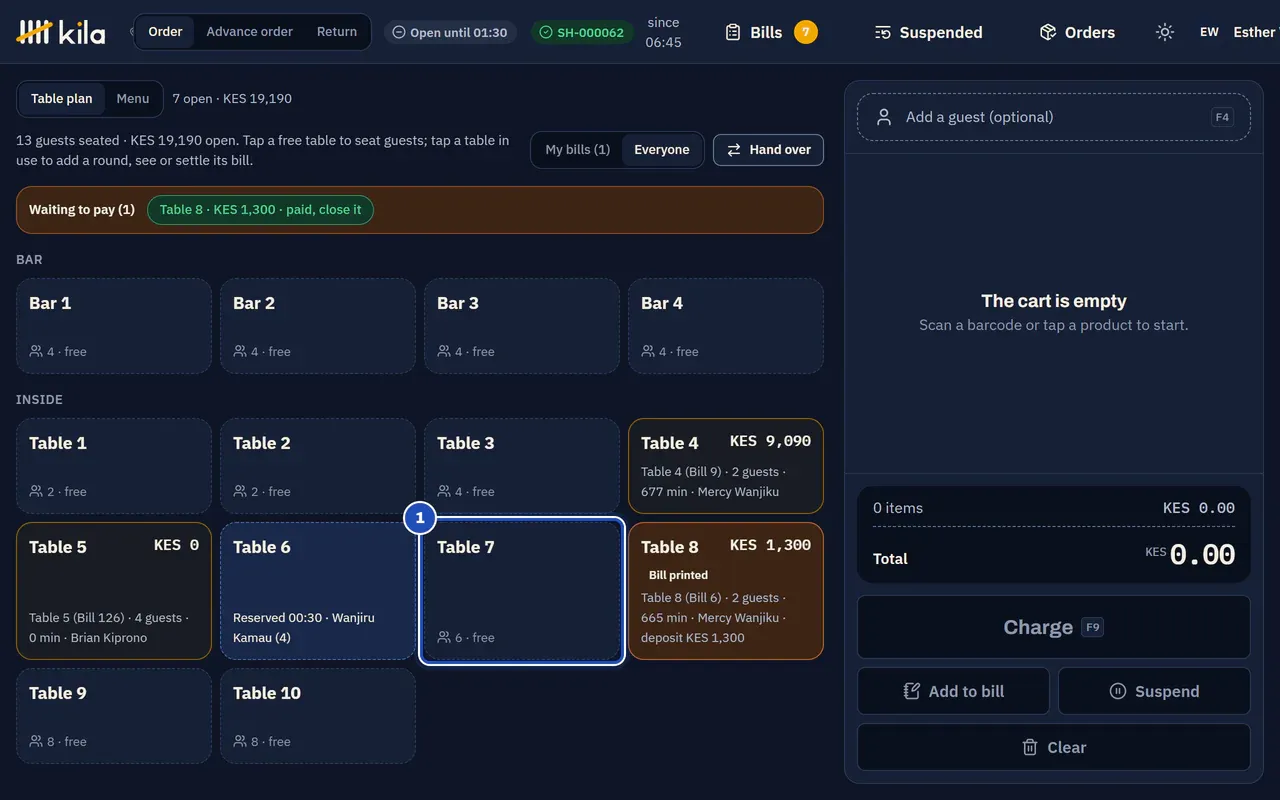This screenshot has width=1280, height=800.
Task: Seat guests at Bar 1
Action: 114,326
